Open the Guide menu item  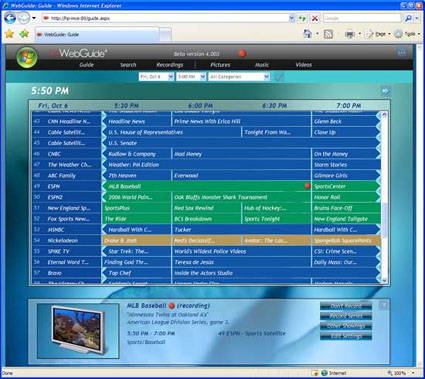pyautogui.click(x=87, y=65)
